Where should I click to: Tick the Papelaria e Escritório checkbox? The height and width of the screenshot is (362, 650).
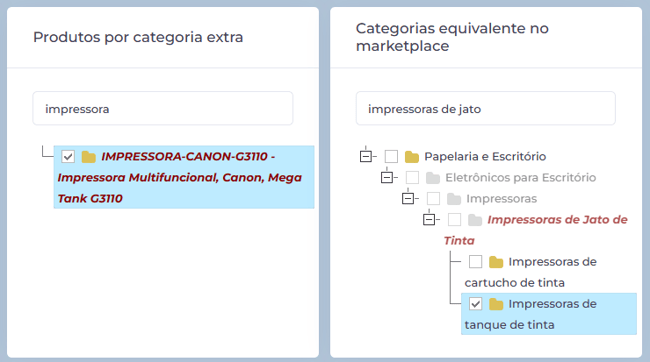pos(391,157)
